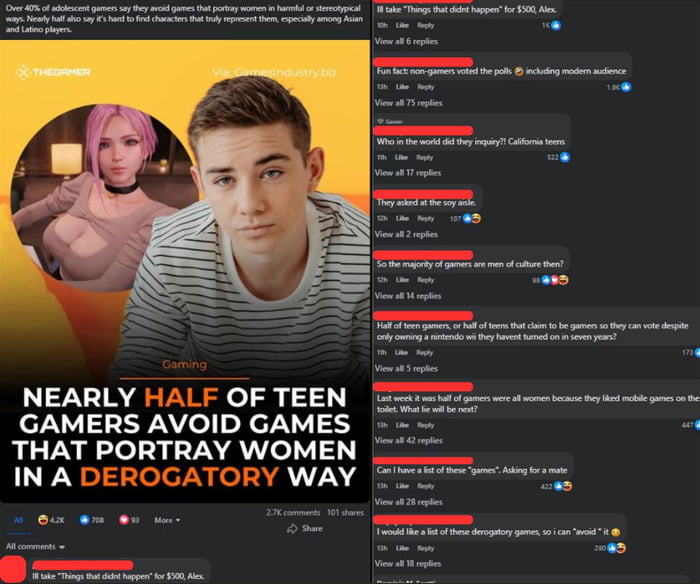Click the laughing reaction icon with 4.2K

click(43, 520)
